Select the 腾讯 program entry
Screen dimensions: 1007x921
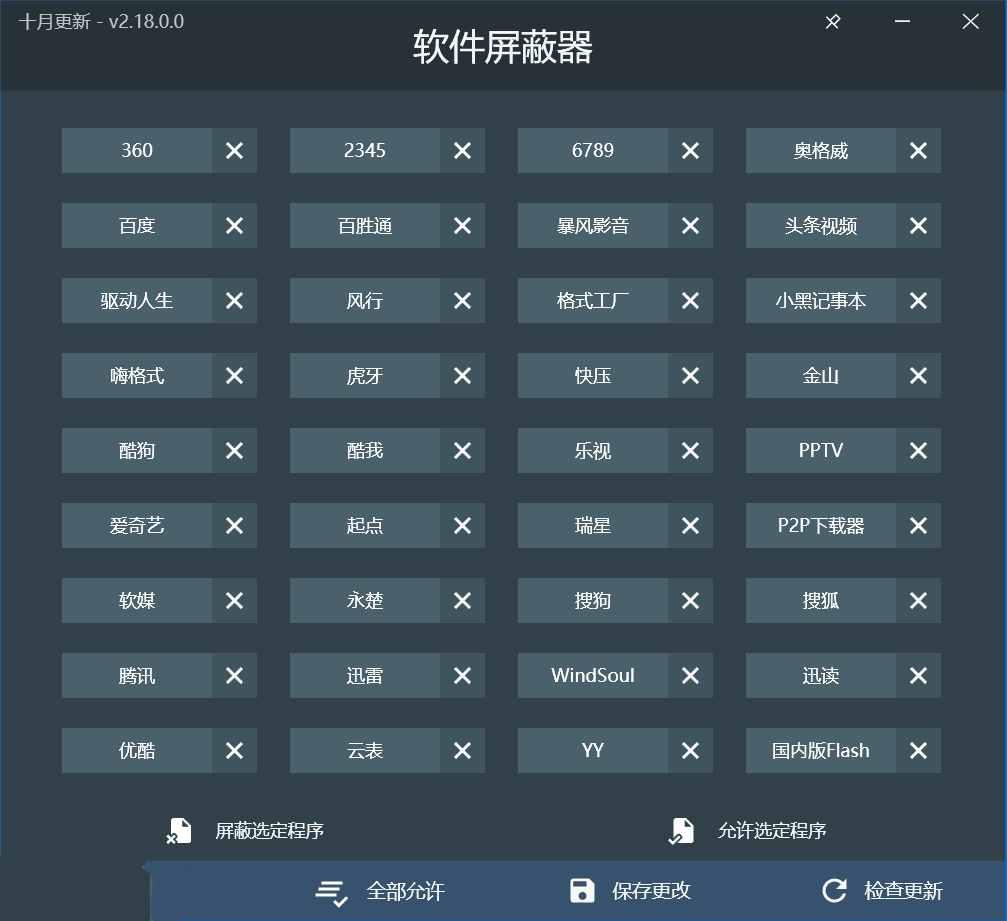tap(136, 675)
